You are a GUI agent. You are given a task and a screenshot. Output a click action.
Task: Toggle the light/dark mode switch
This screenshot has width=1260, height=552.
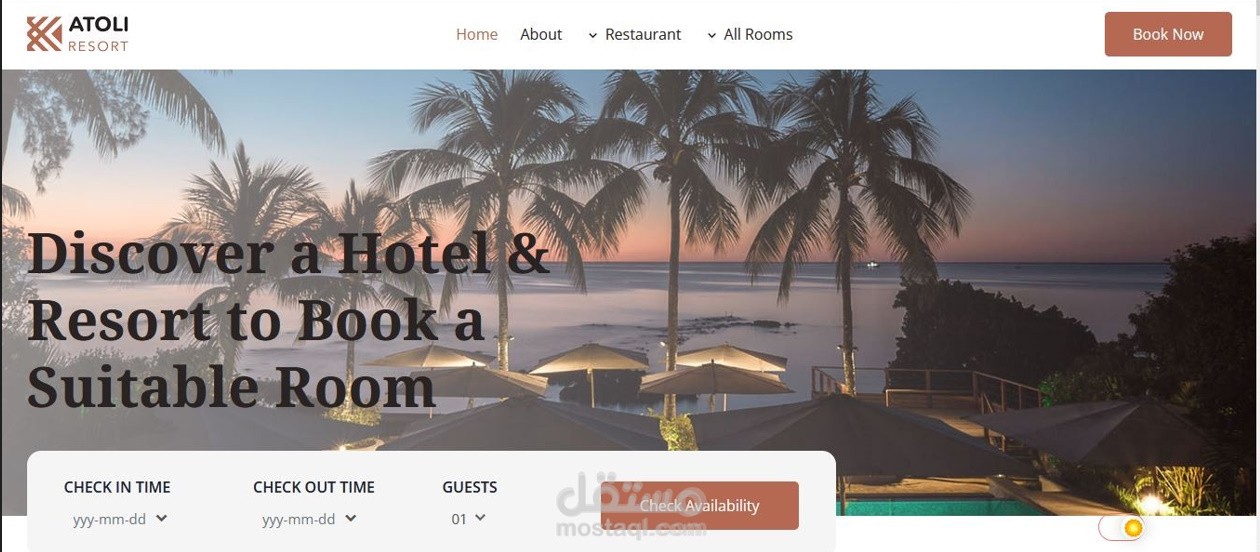point(1121,527)
